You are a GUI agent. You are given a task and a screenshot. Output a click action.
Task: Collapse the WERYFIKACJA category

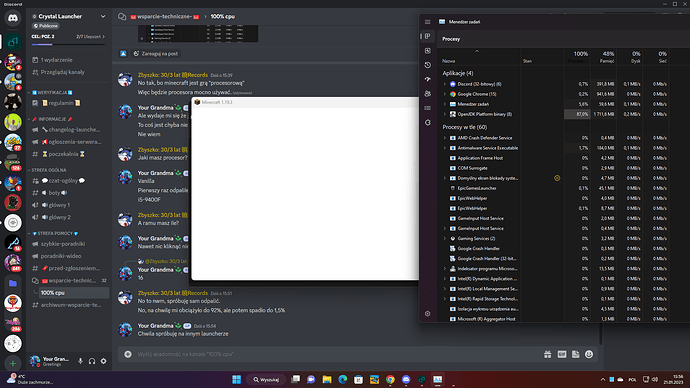coord(52,93)
